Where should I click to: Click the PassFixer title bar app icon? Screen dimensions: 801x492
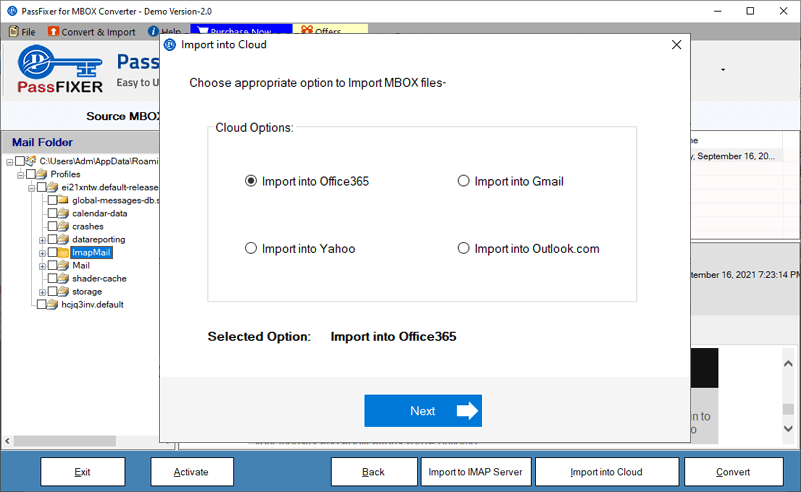coord(12,11)
